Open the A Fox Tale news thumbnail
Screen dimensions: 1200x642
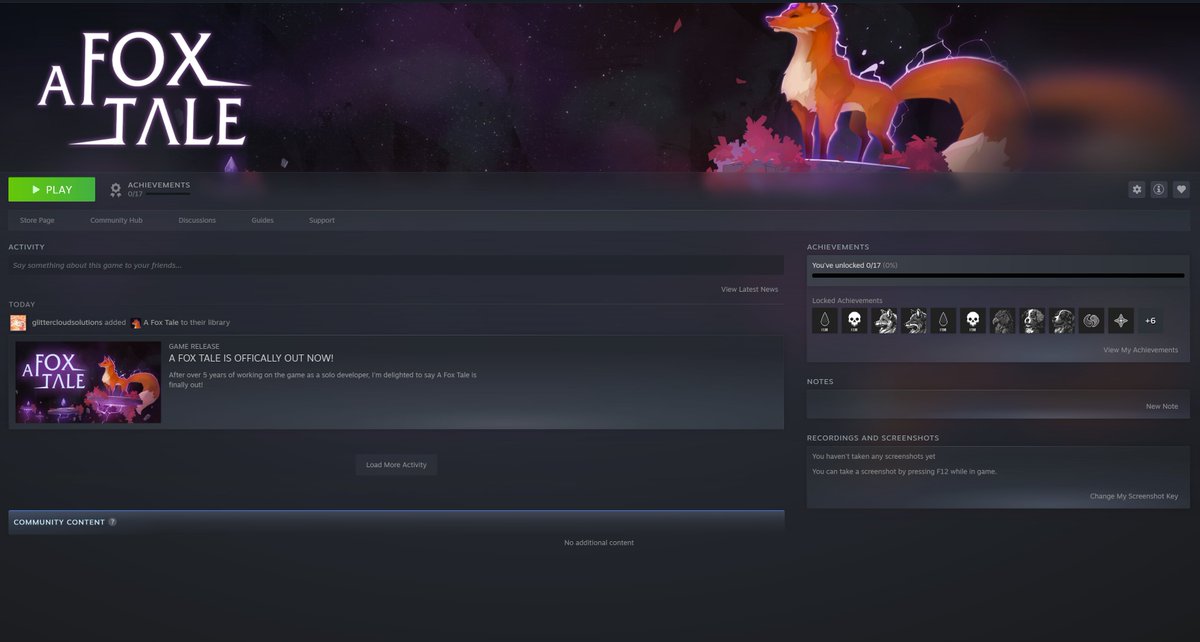click(88, 382)
